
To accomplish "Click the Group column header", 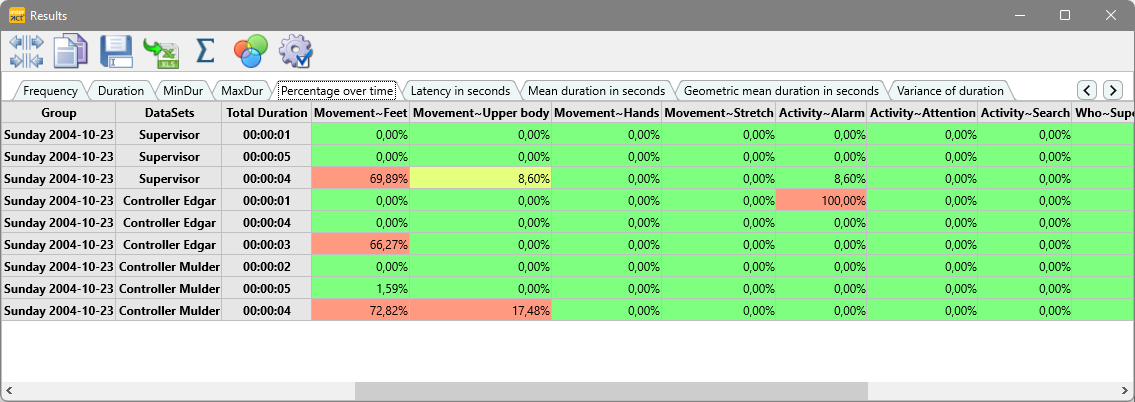I will coord(59,113).
